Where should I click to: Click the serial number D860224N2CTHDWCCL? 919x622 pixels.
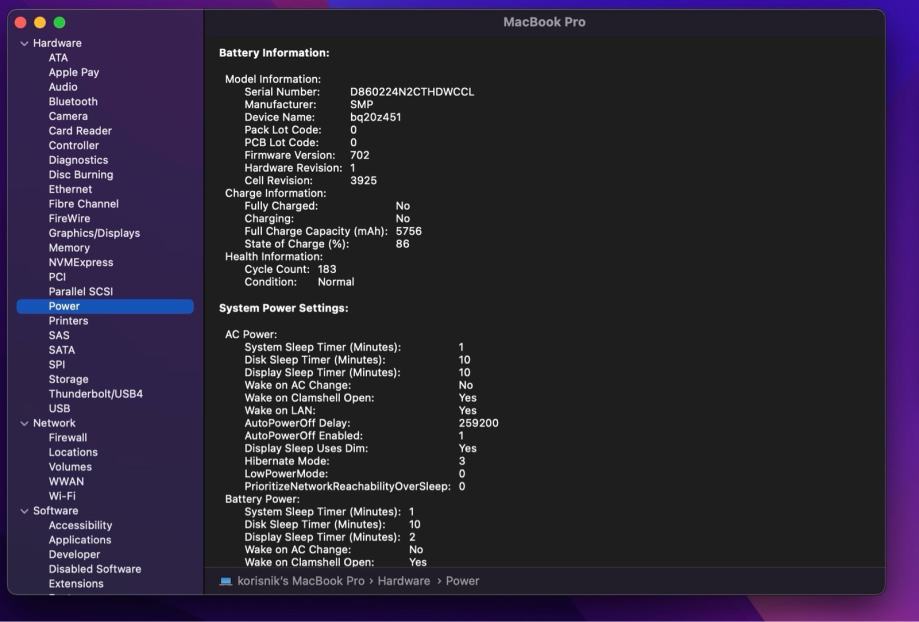pos(412,92)
